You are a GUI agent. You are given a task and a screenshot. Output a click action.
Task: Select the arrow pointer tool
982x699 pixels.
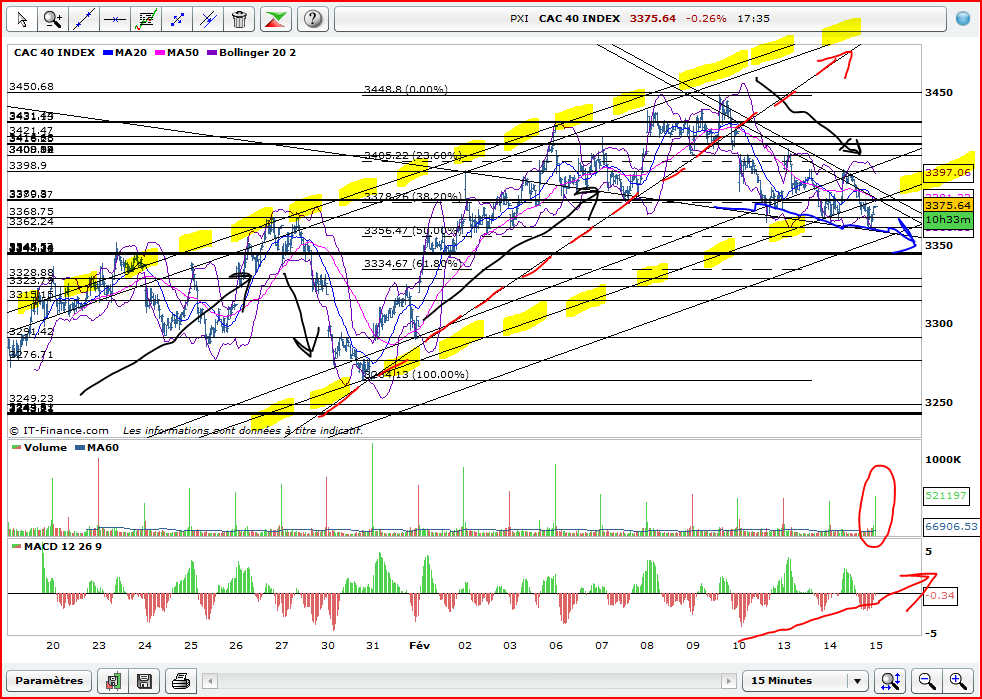click(22, 18)
